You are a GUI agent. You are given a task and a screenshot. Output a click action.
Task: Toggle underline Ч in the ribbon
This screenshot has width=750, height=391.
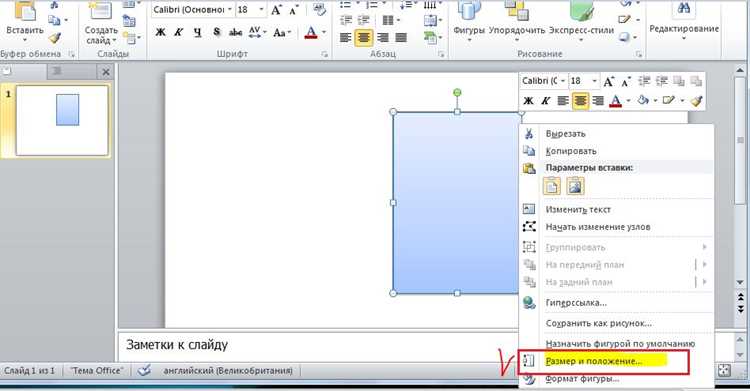198,33
